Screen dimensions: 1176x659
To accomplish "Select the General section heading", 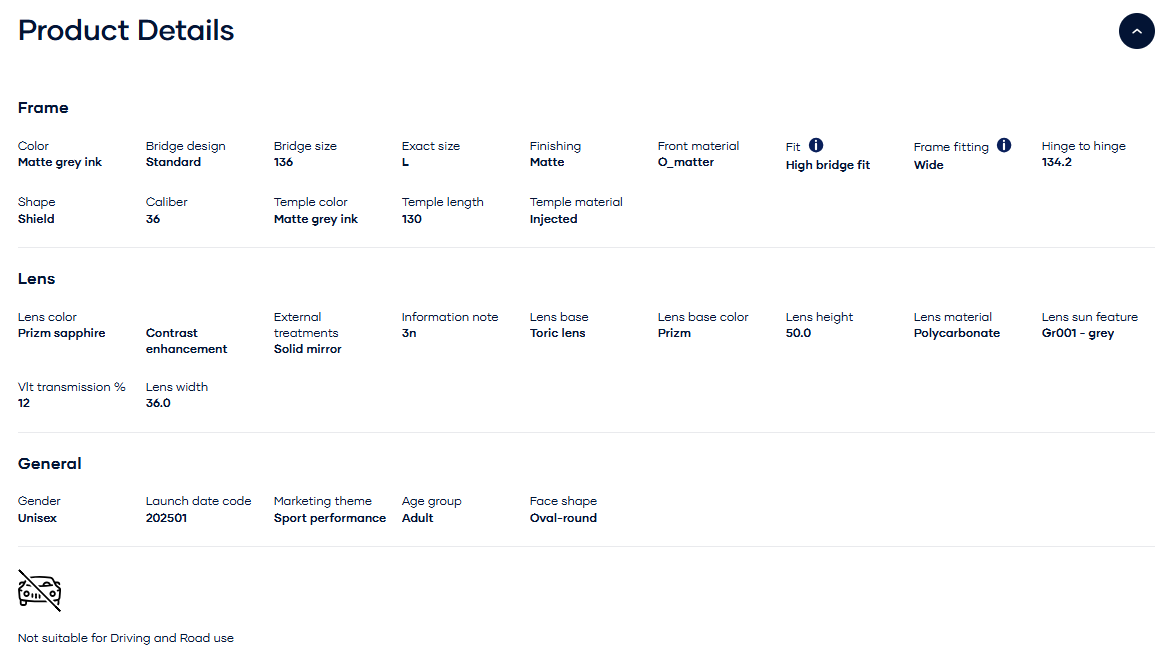I will tap(50, 464).
